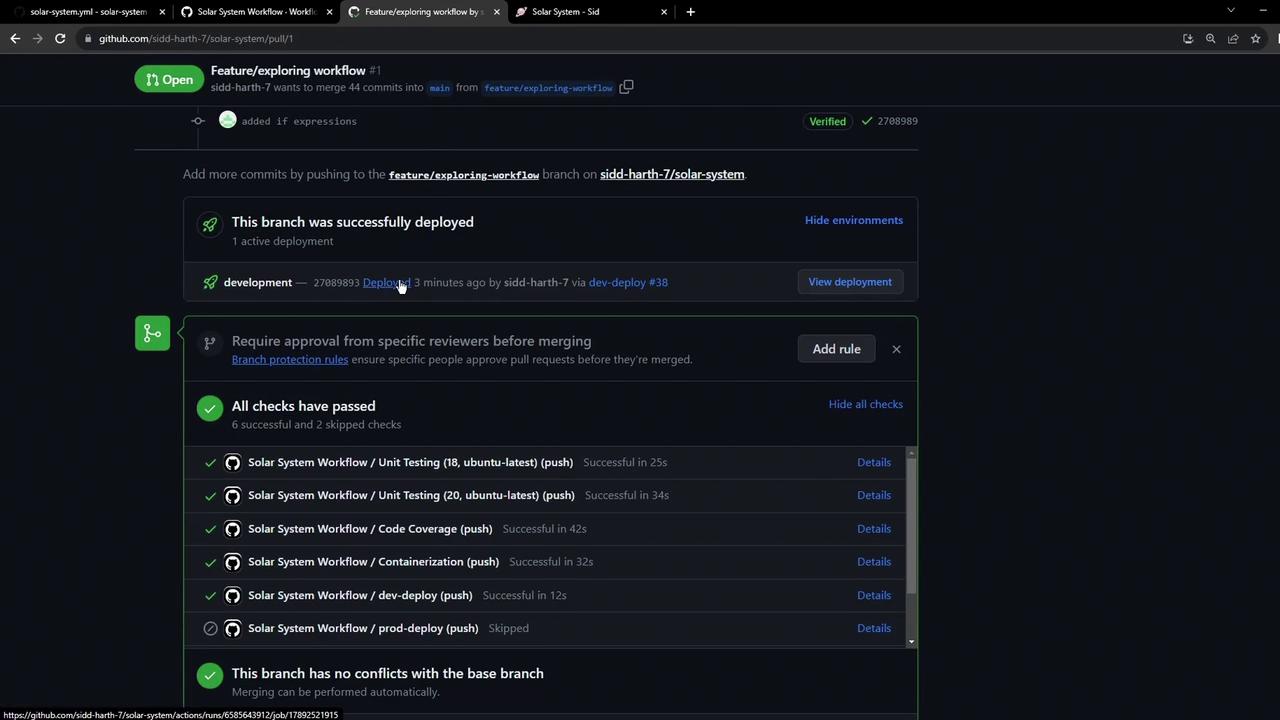Collapse the checks list with 'Hide all checks'
1280x720 pixels.
click(x=866, y=404)
